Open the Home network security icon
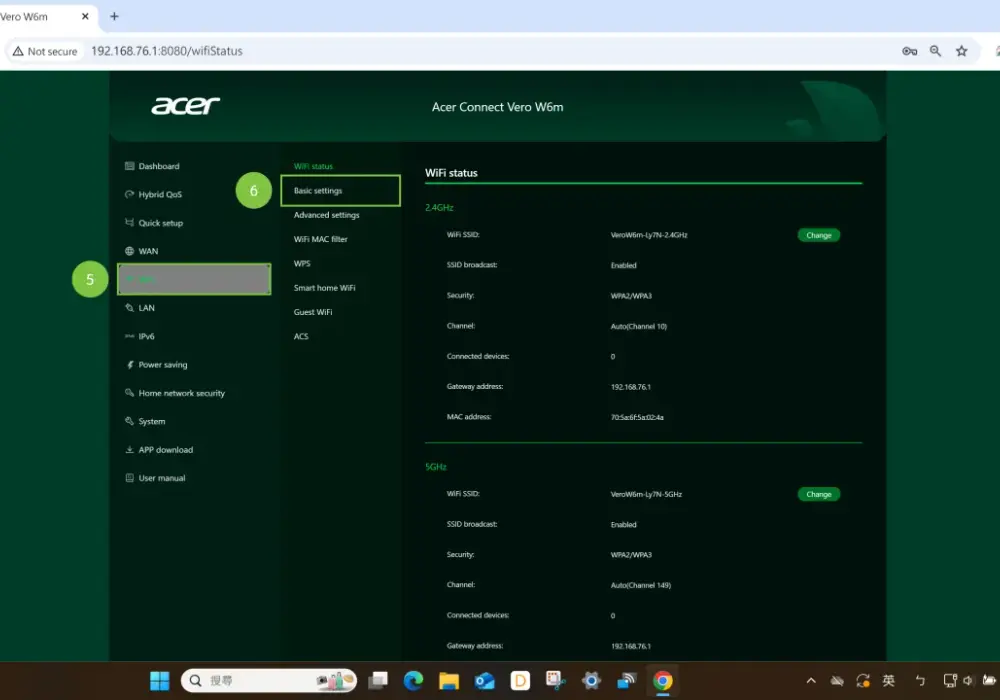Viewport: 1000px width, 700px height. pyautogui.click(x=129, y=393)
